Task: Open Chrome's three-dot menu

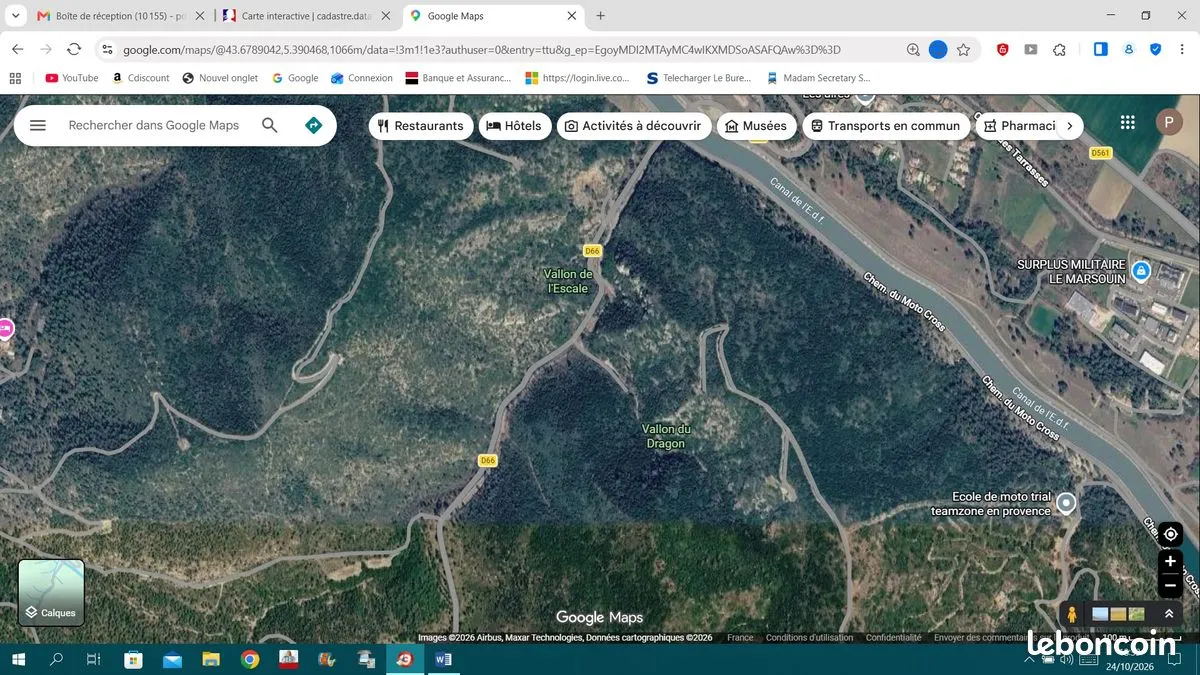Action: click(x=1183, y=49)
